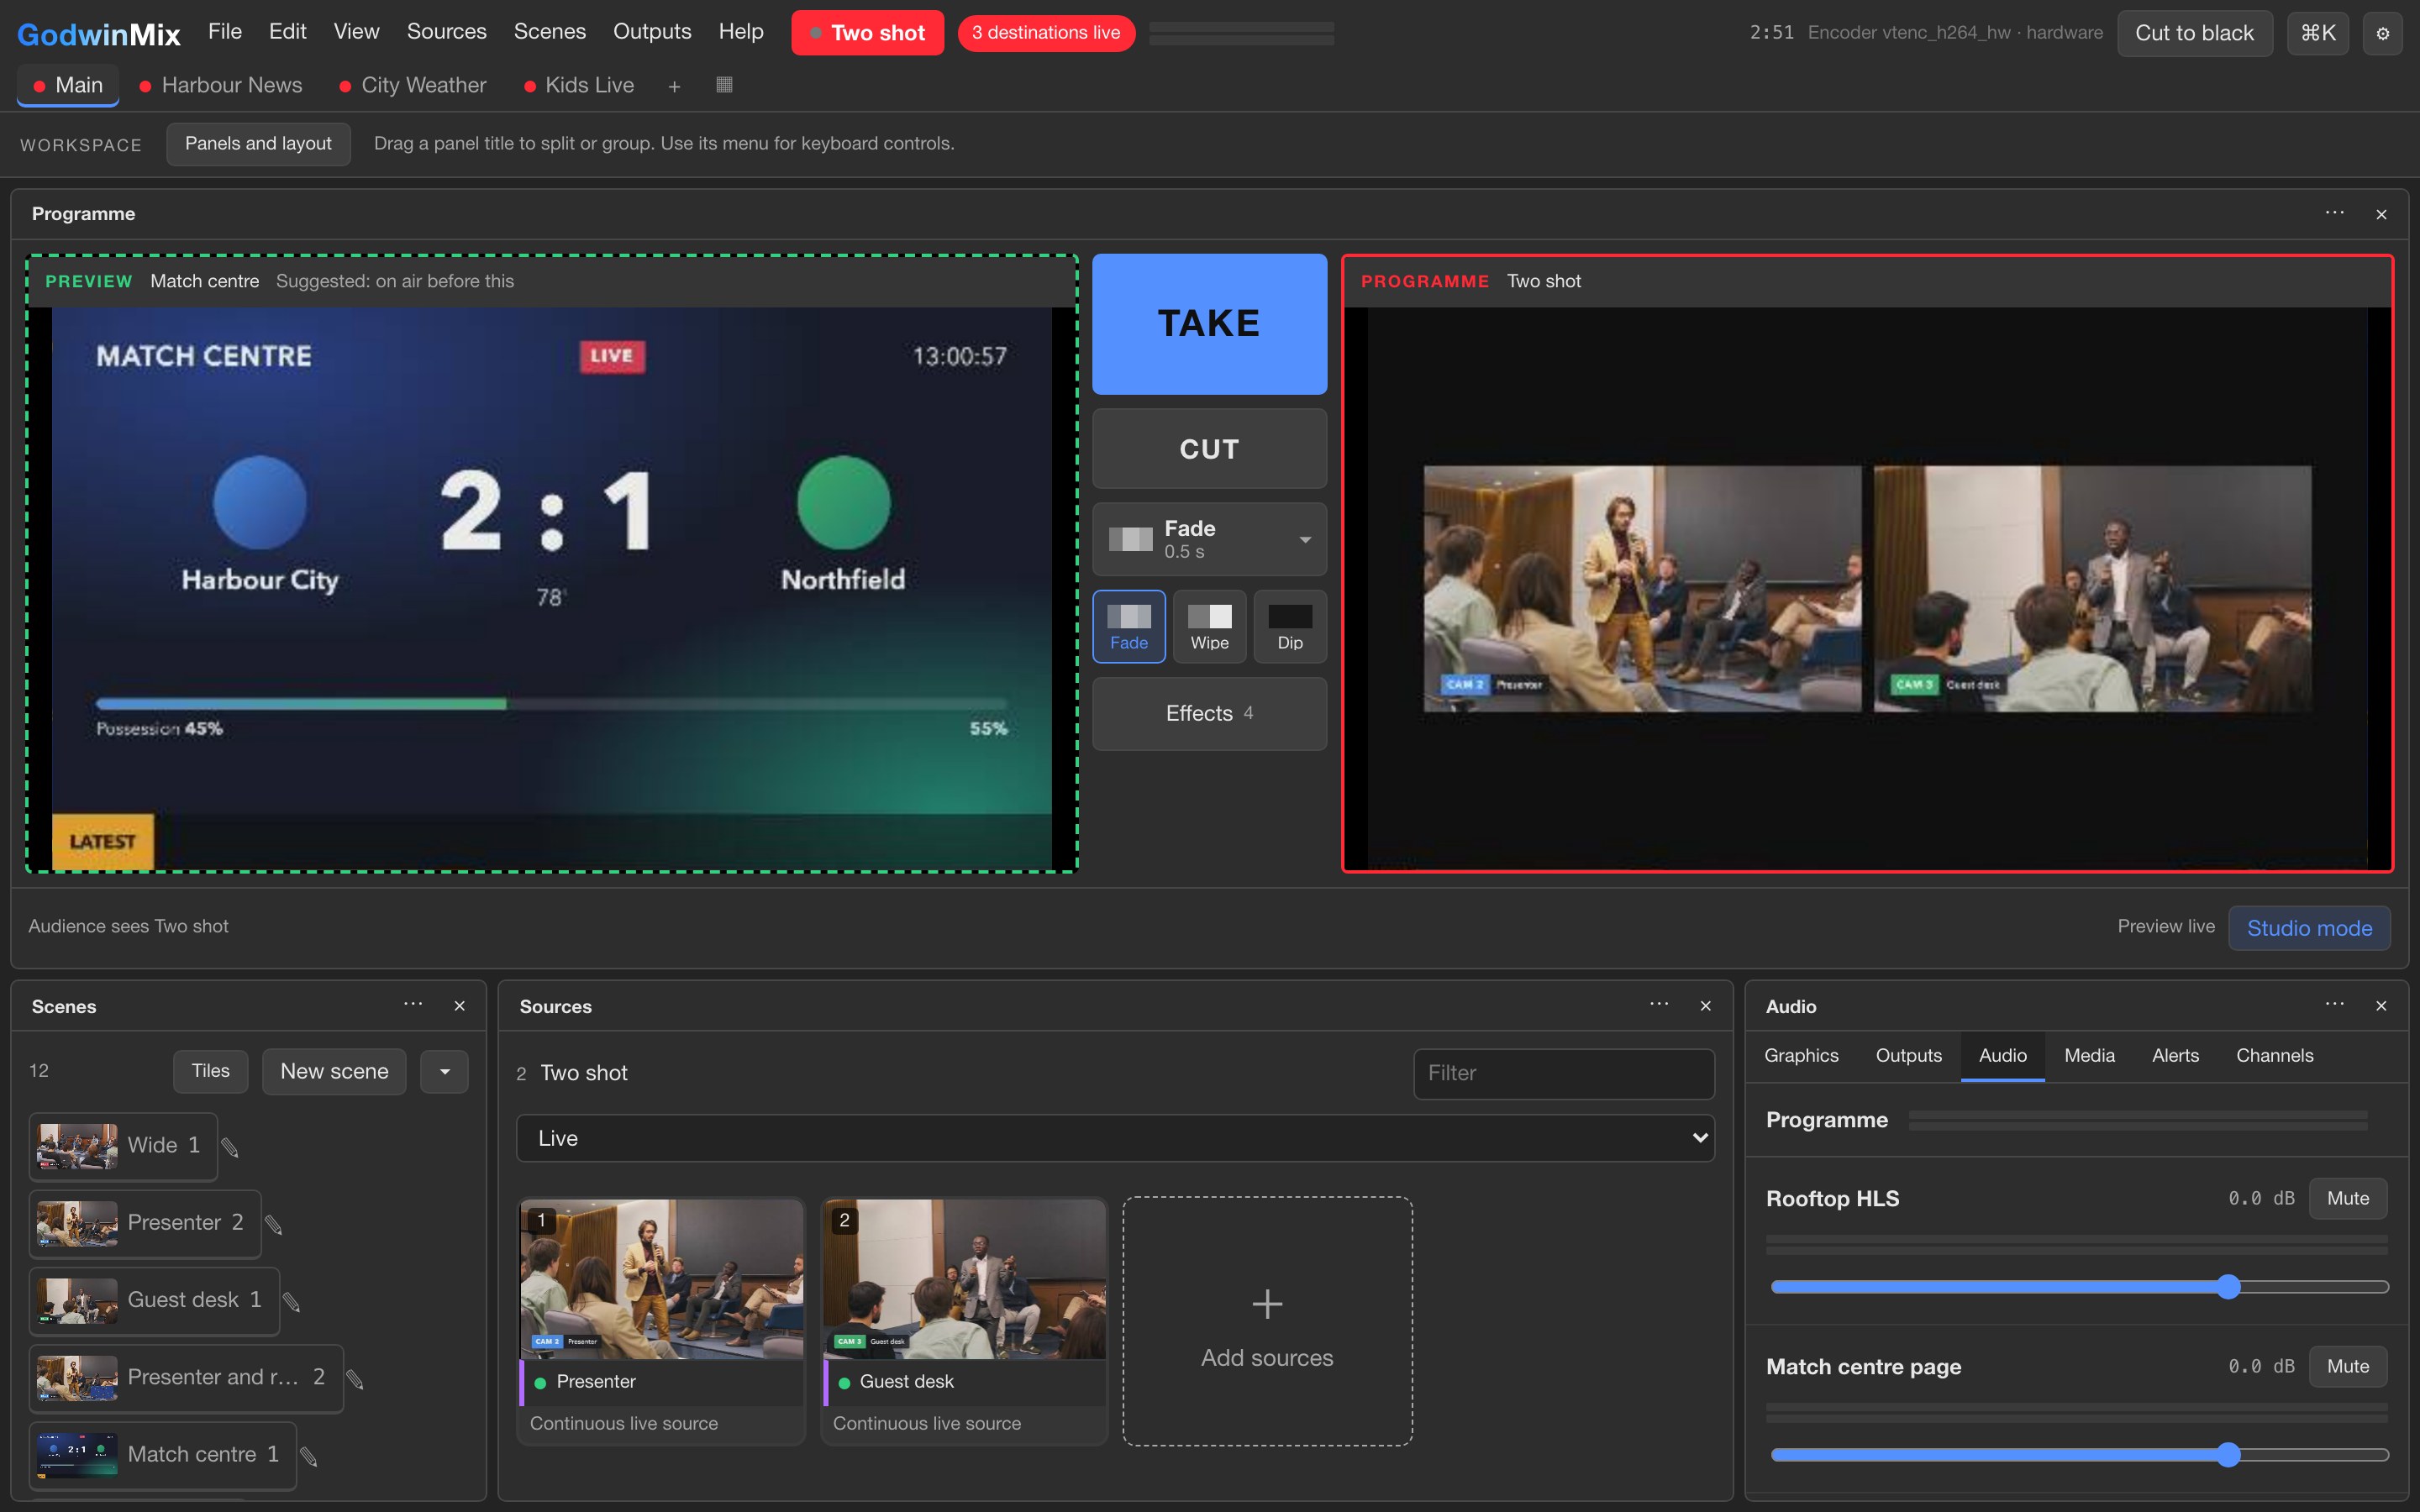
Task: Mute the Rooftop HLS channel
Action: [x=2347, y=1198]
